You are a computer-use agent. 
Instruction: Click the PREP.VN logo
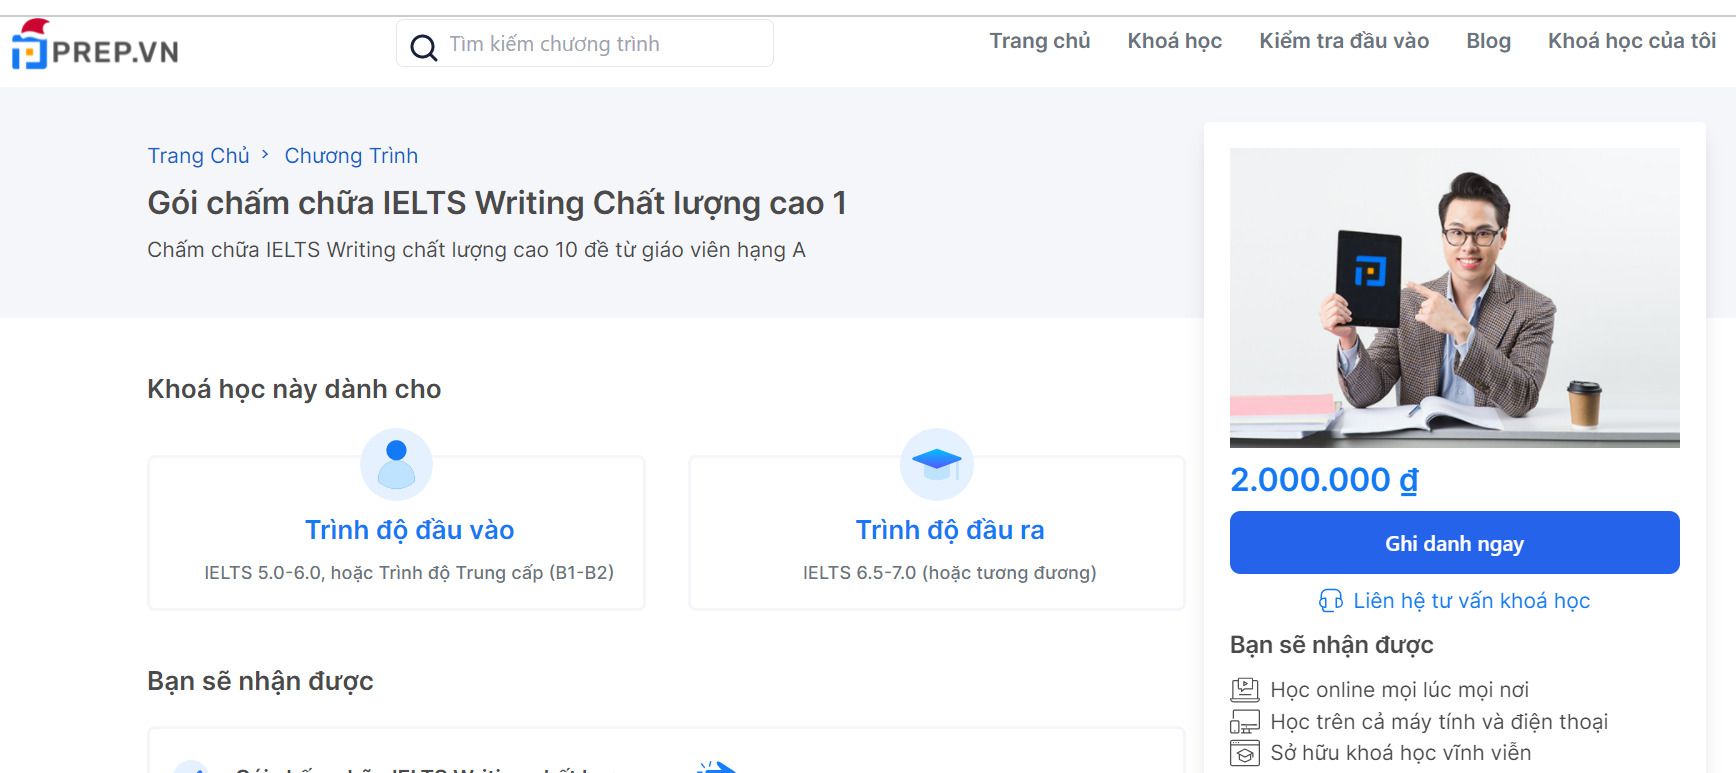tap(94, 45)
